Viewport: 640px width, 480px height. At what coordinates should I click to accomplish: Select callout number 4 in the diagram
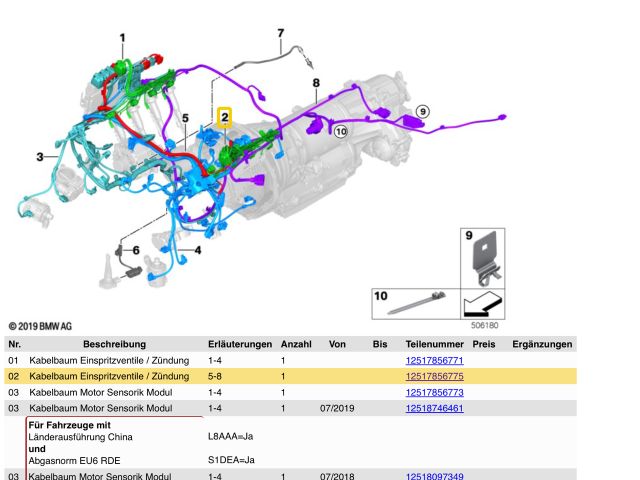(197, 249)
